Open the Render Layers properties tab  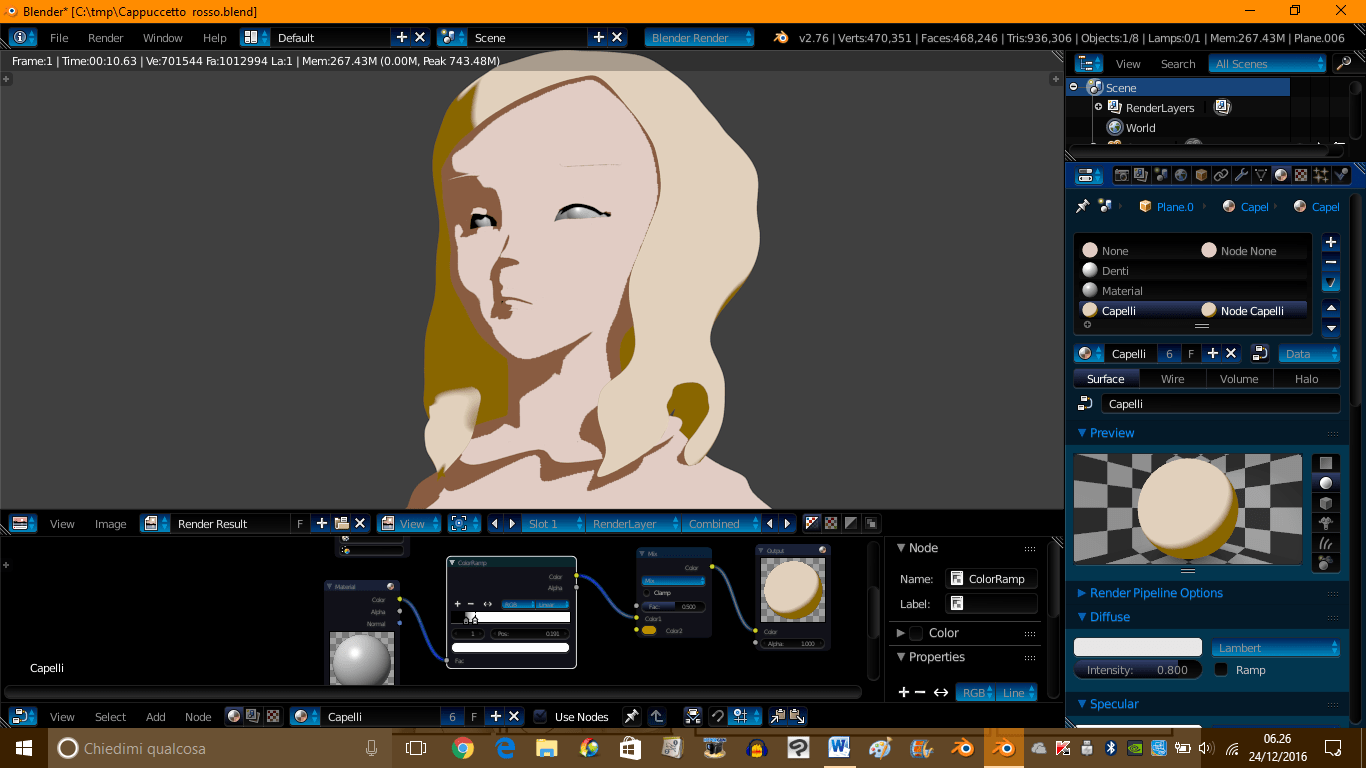pos(1141,175)
